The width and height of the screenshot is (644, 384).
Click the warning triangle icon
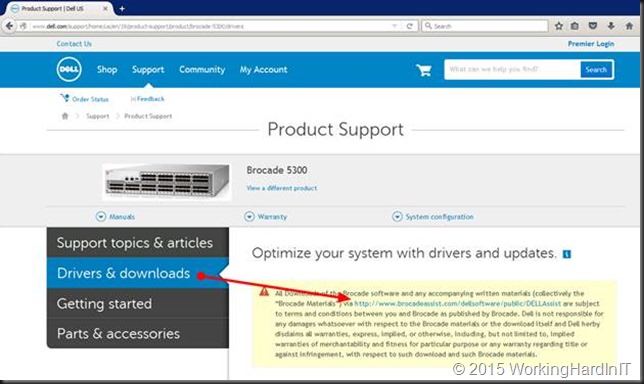click(264, 292)
